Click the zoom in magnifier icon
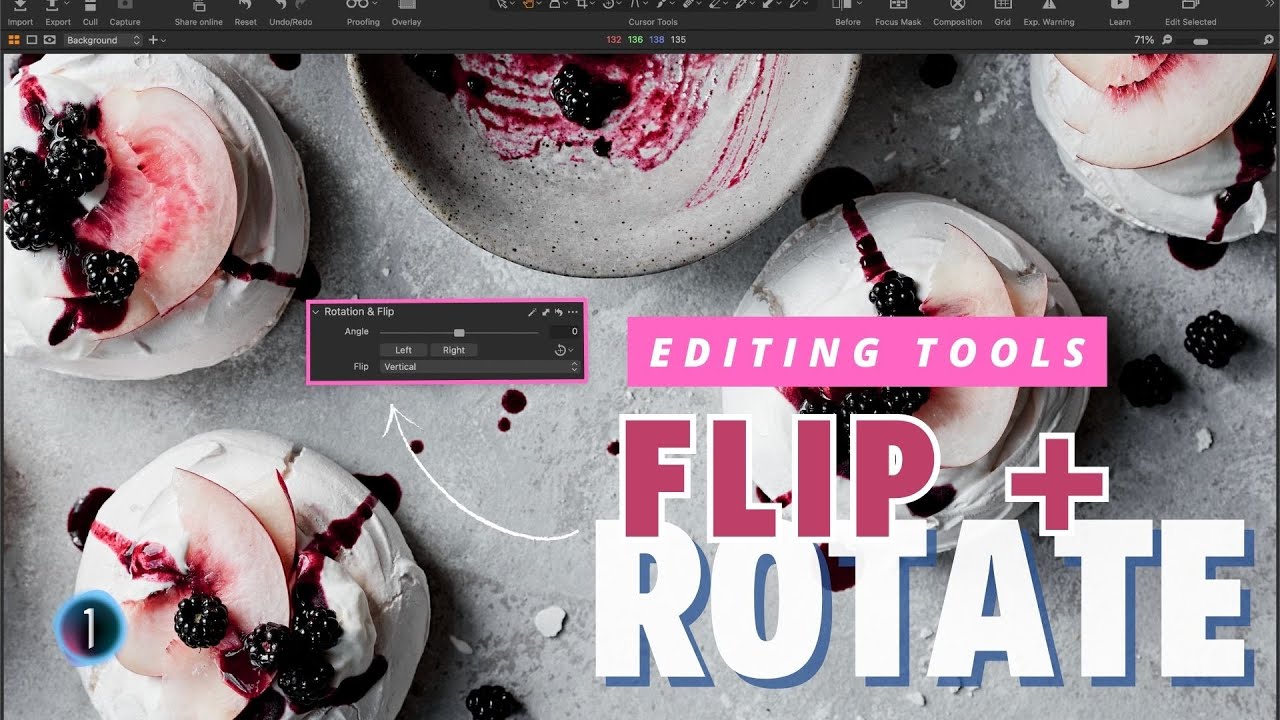1280x720 pixels. click(x=1268, y=40)
